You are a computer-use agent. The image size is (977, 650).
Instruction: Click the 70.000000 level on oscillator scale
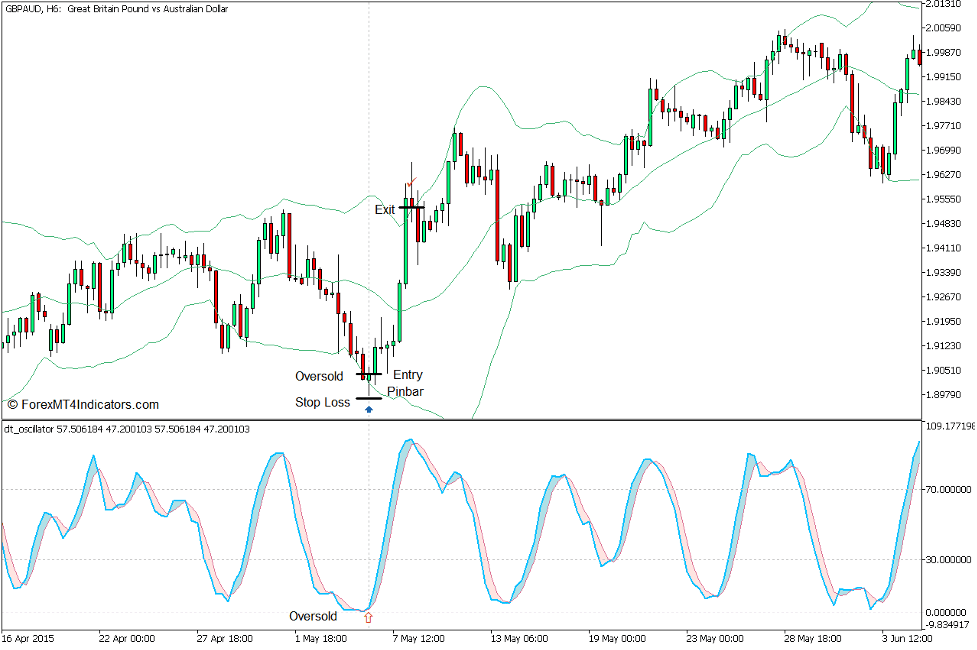[947, 490]
